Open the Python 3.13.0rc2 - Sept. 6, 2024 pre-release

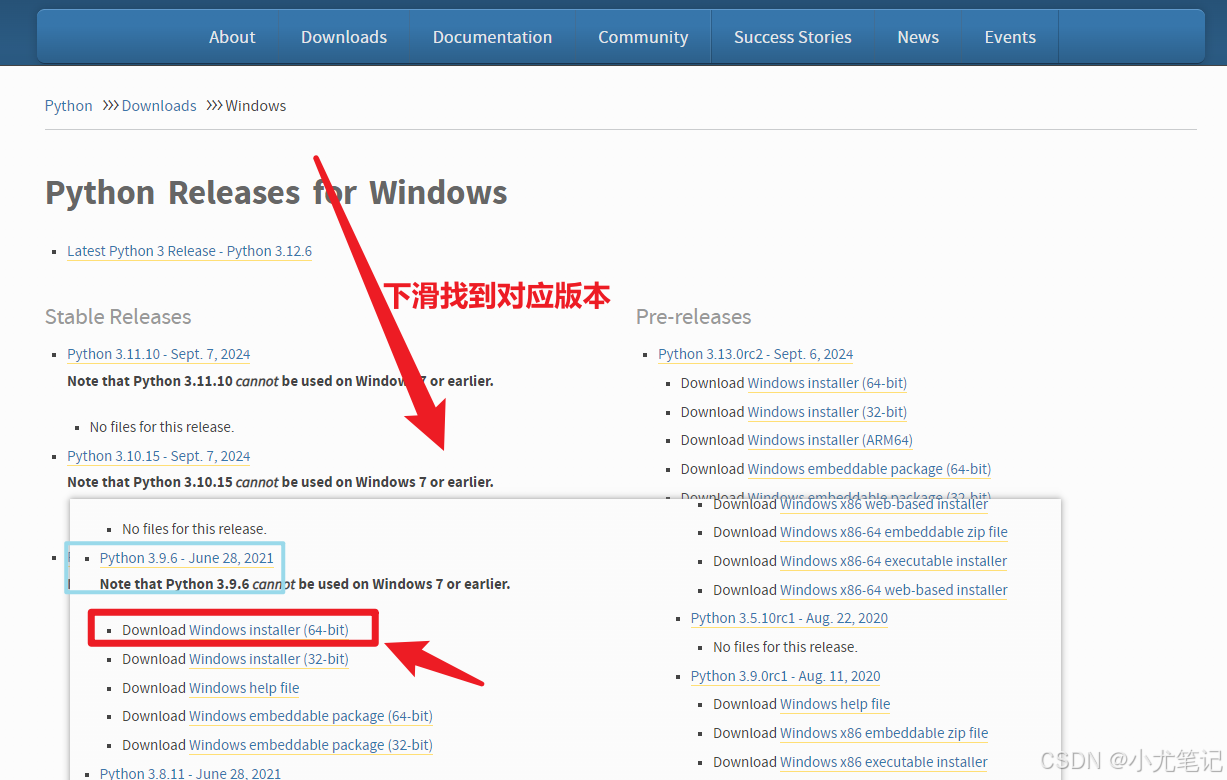pyautogui.click(x=756, y=354)
